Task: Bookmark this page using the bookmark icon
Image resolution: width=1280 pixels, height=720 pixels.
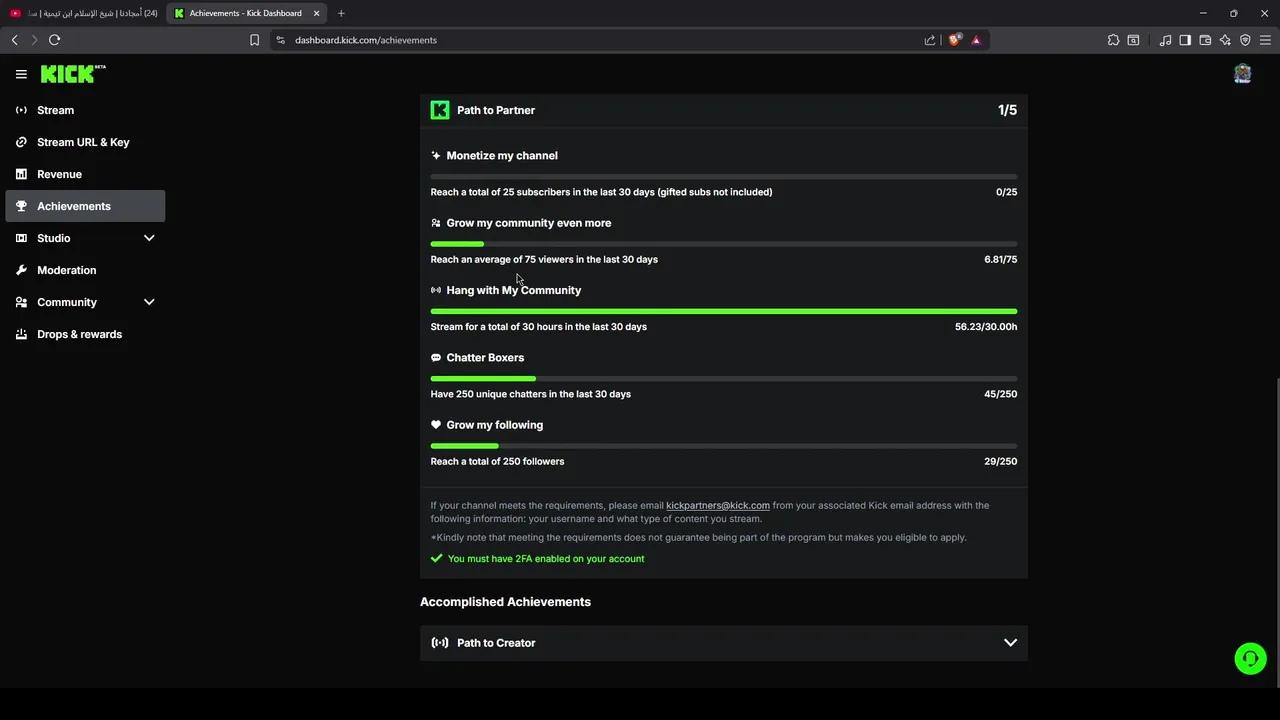Action: pyautogui.click(x=254, y=40)
